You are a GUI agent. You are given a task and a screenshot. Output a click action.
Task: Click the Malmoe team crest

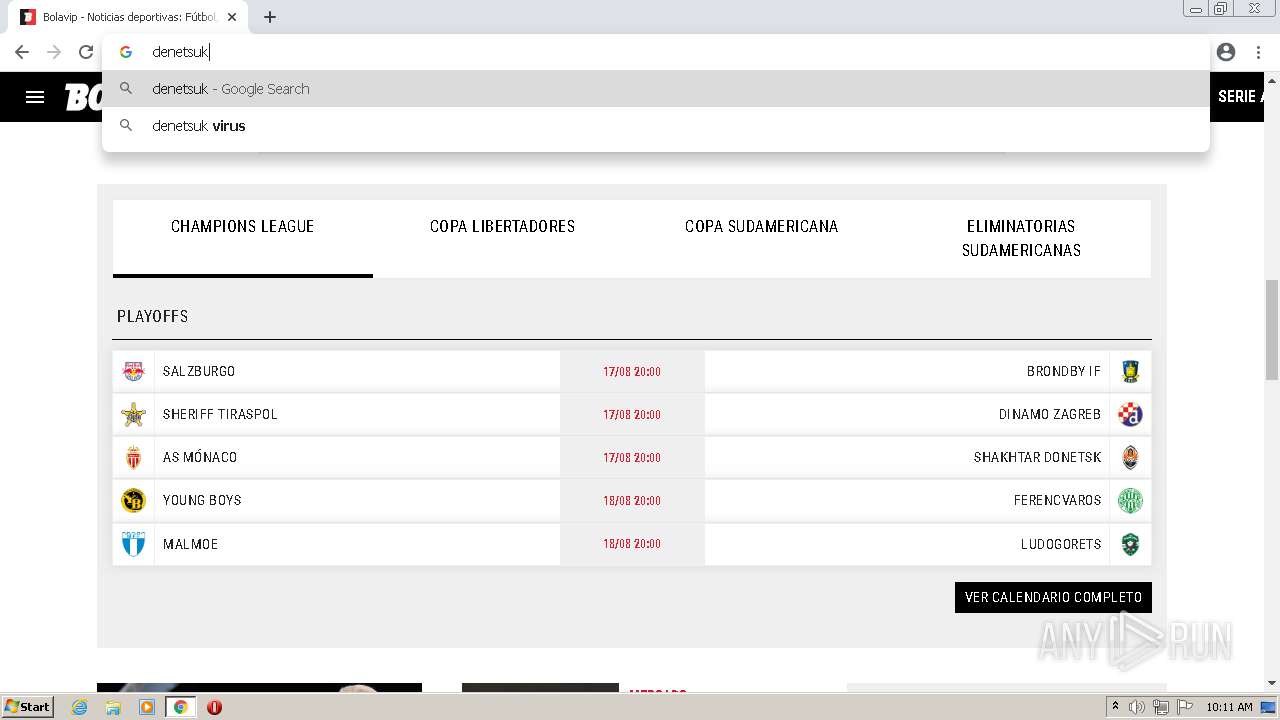pos(133,544)
